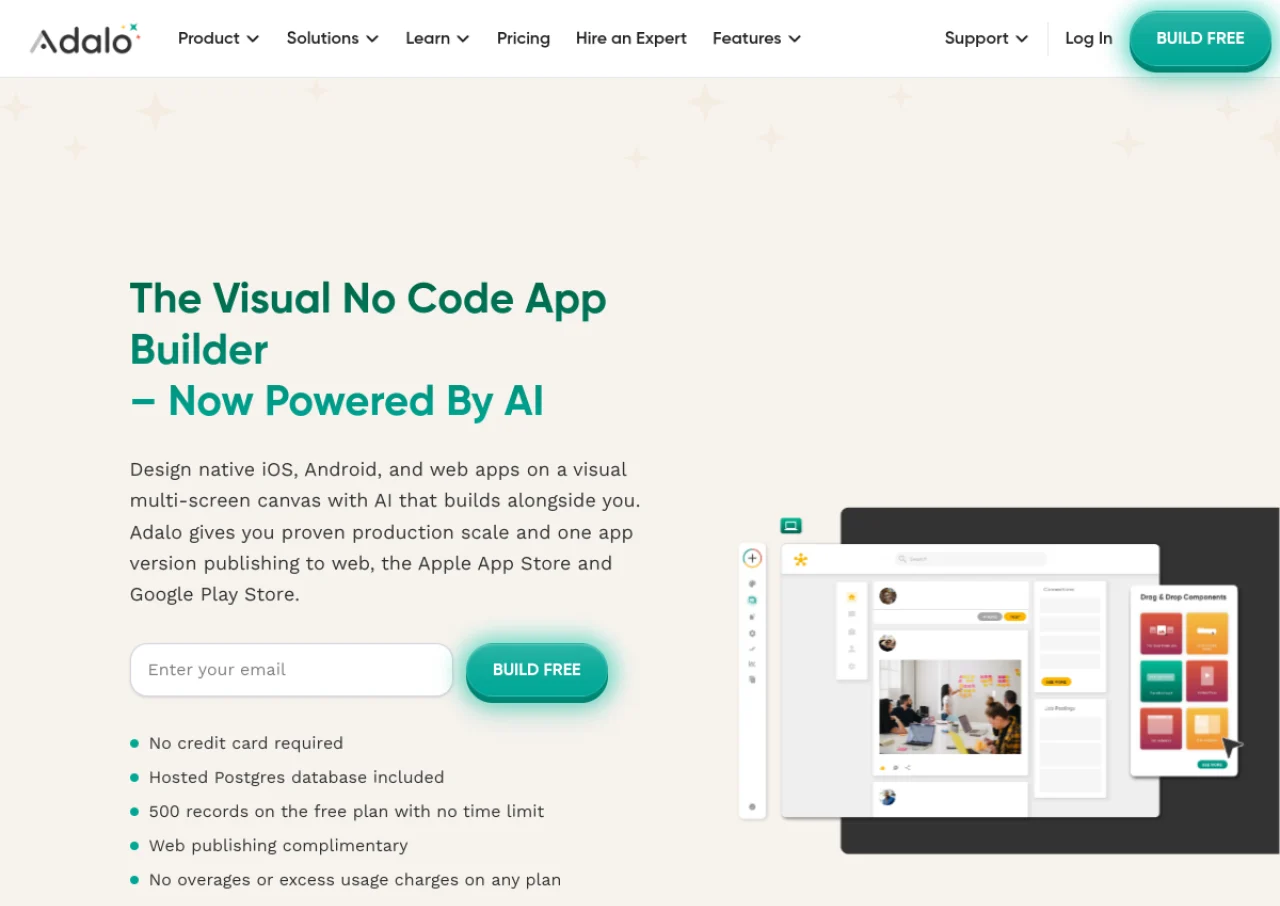Open the Hire an Expert page
Screen dimensions: 1280x906
click(x=631, y=38)
